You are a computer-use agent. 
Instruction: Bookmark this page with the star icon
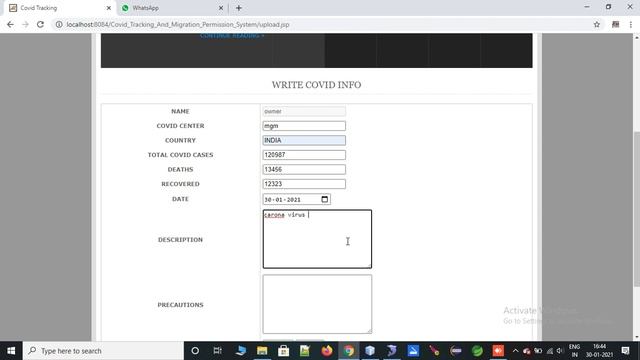tap(597, 24)
